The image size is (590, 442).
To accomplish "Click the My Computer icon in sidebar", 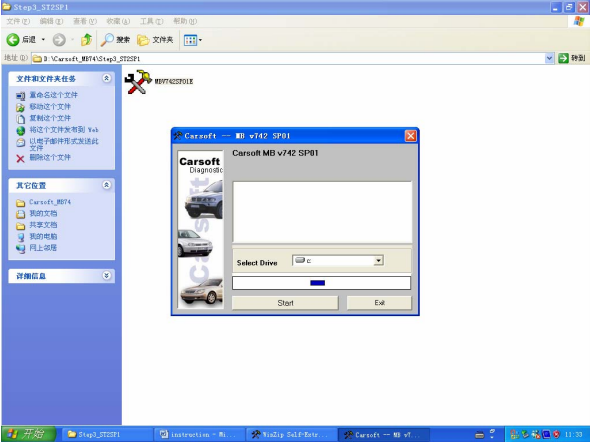I will 20,237.
